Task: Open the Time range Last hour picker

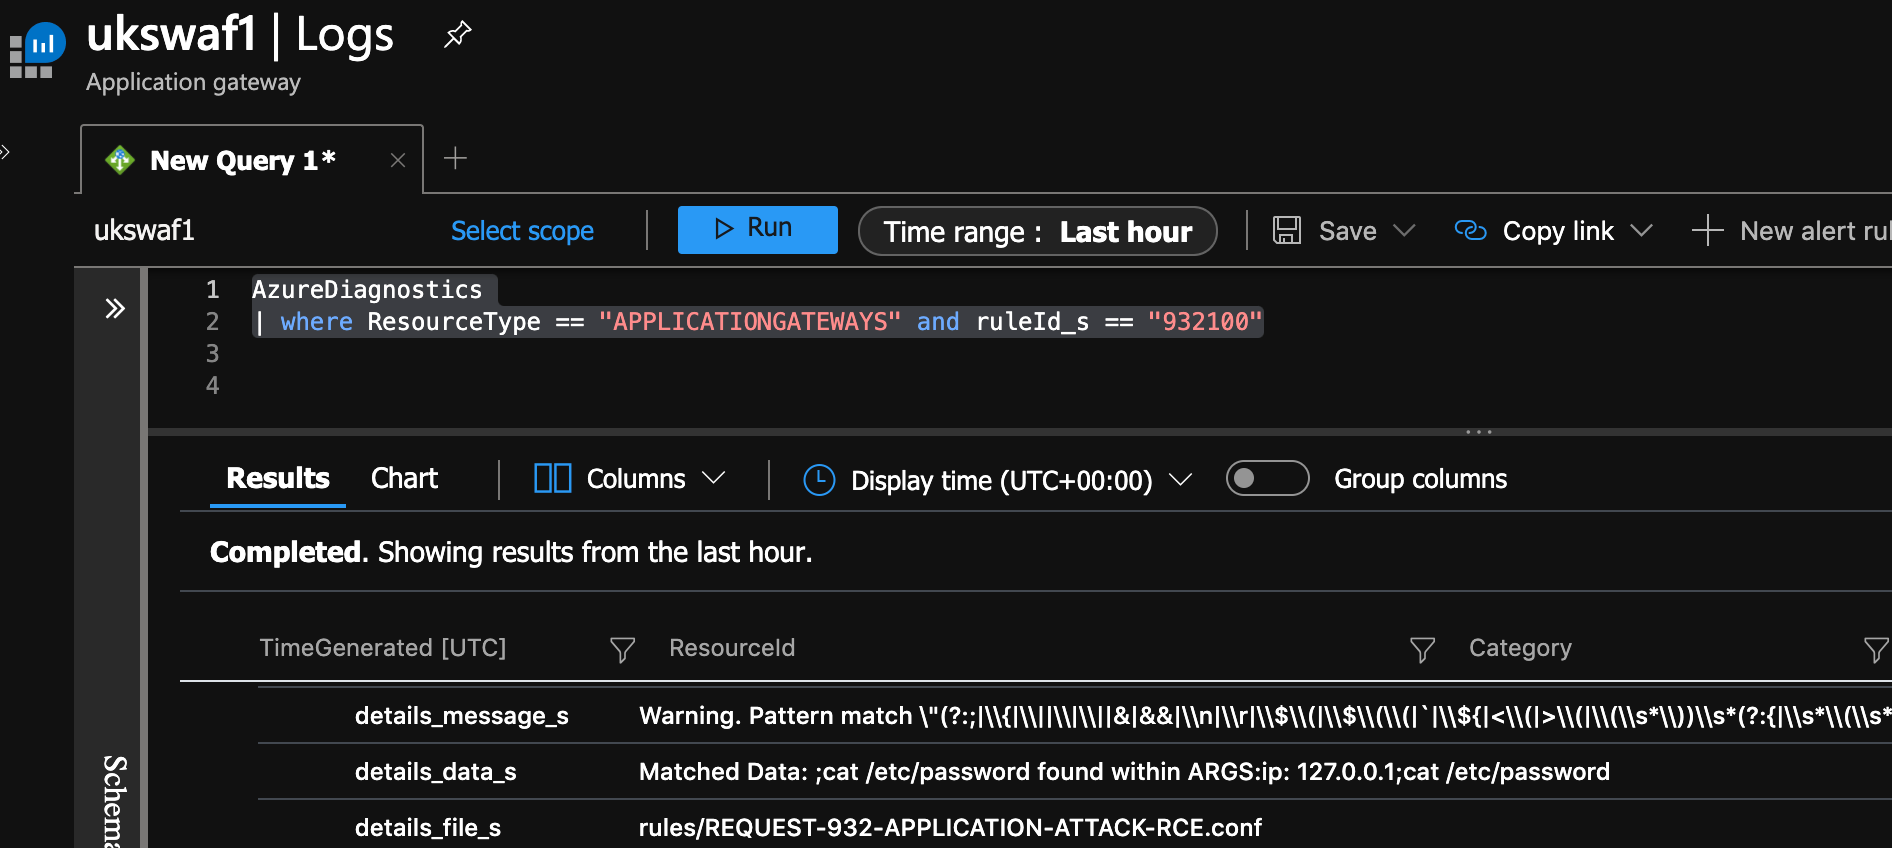Action: click(1037, 231)
